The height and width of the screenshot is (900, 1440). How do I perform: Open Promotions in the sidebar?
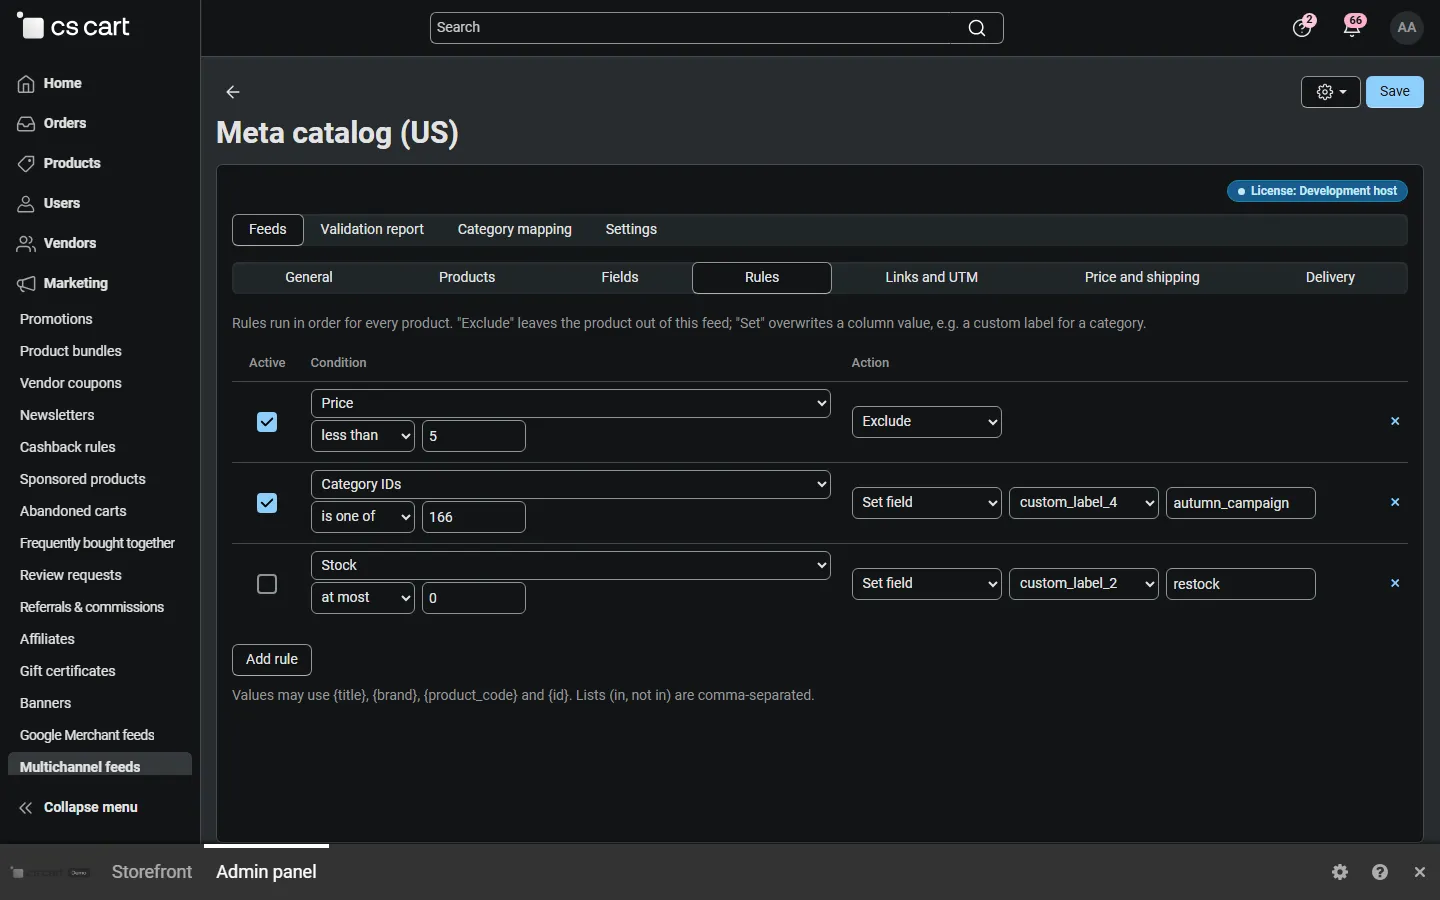(x=56, y=320)
